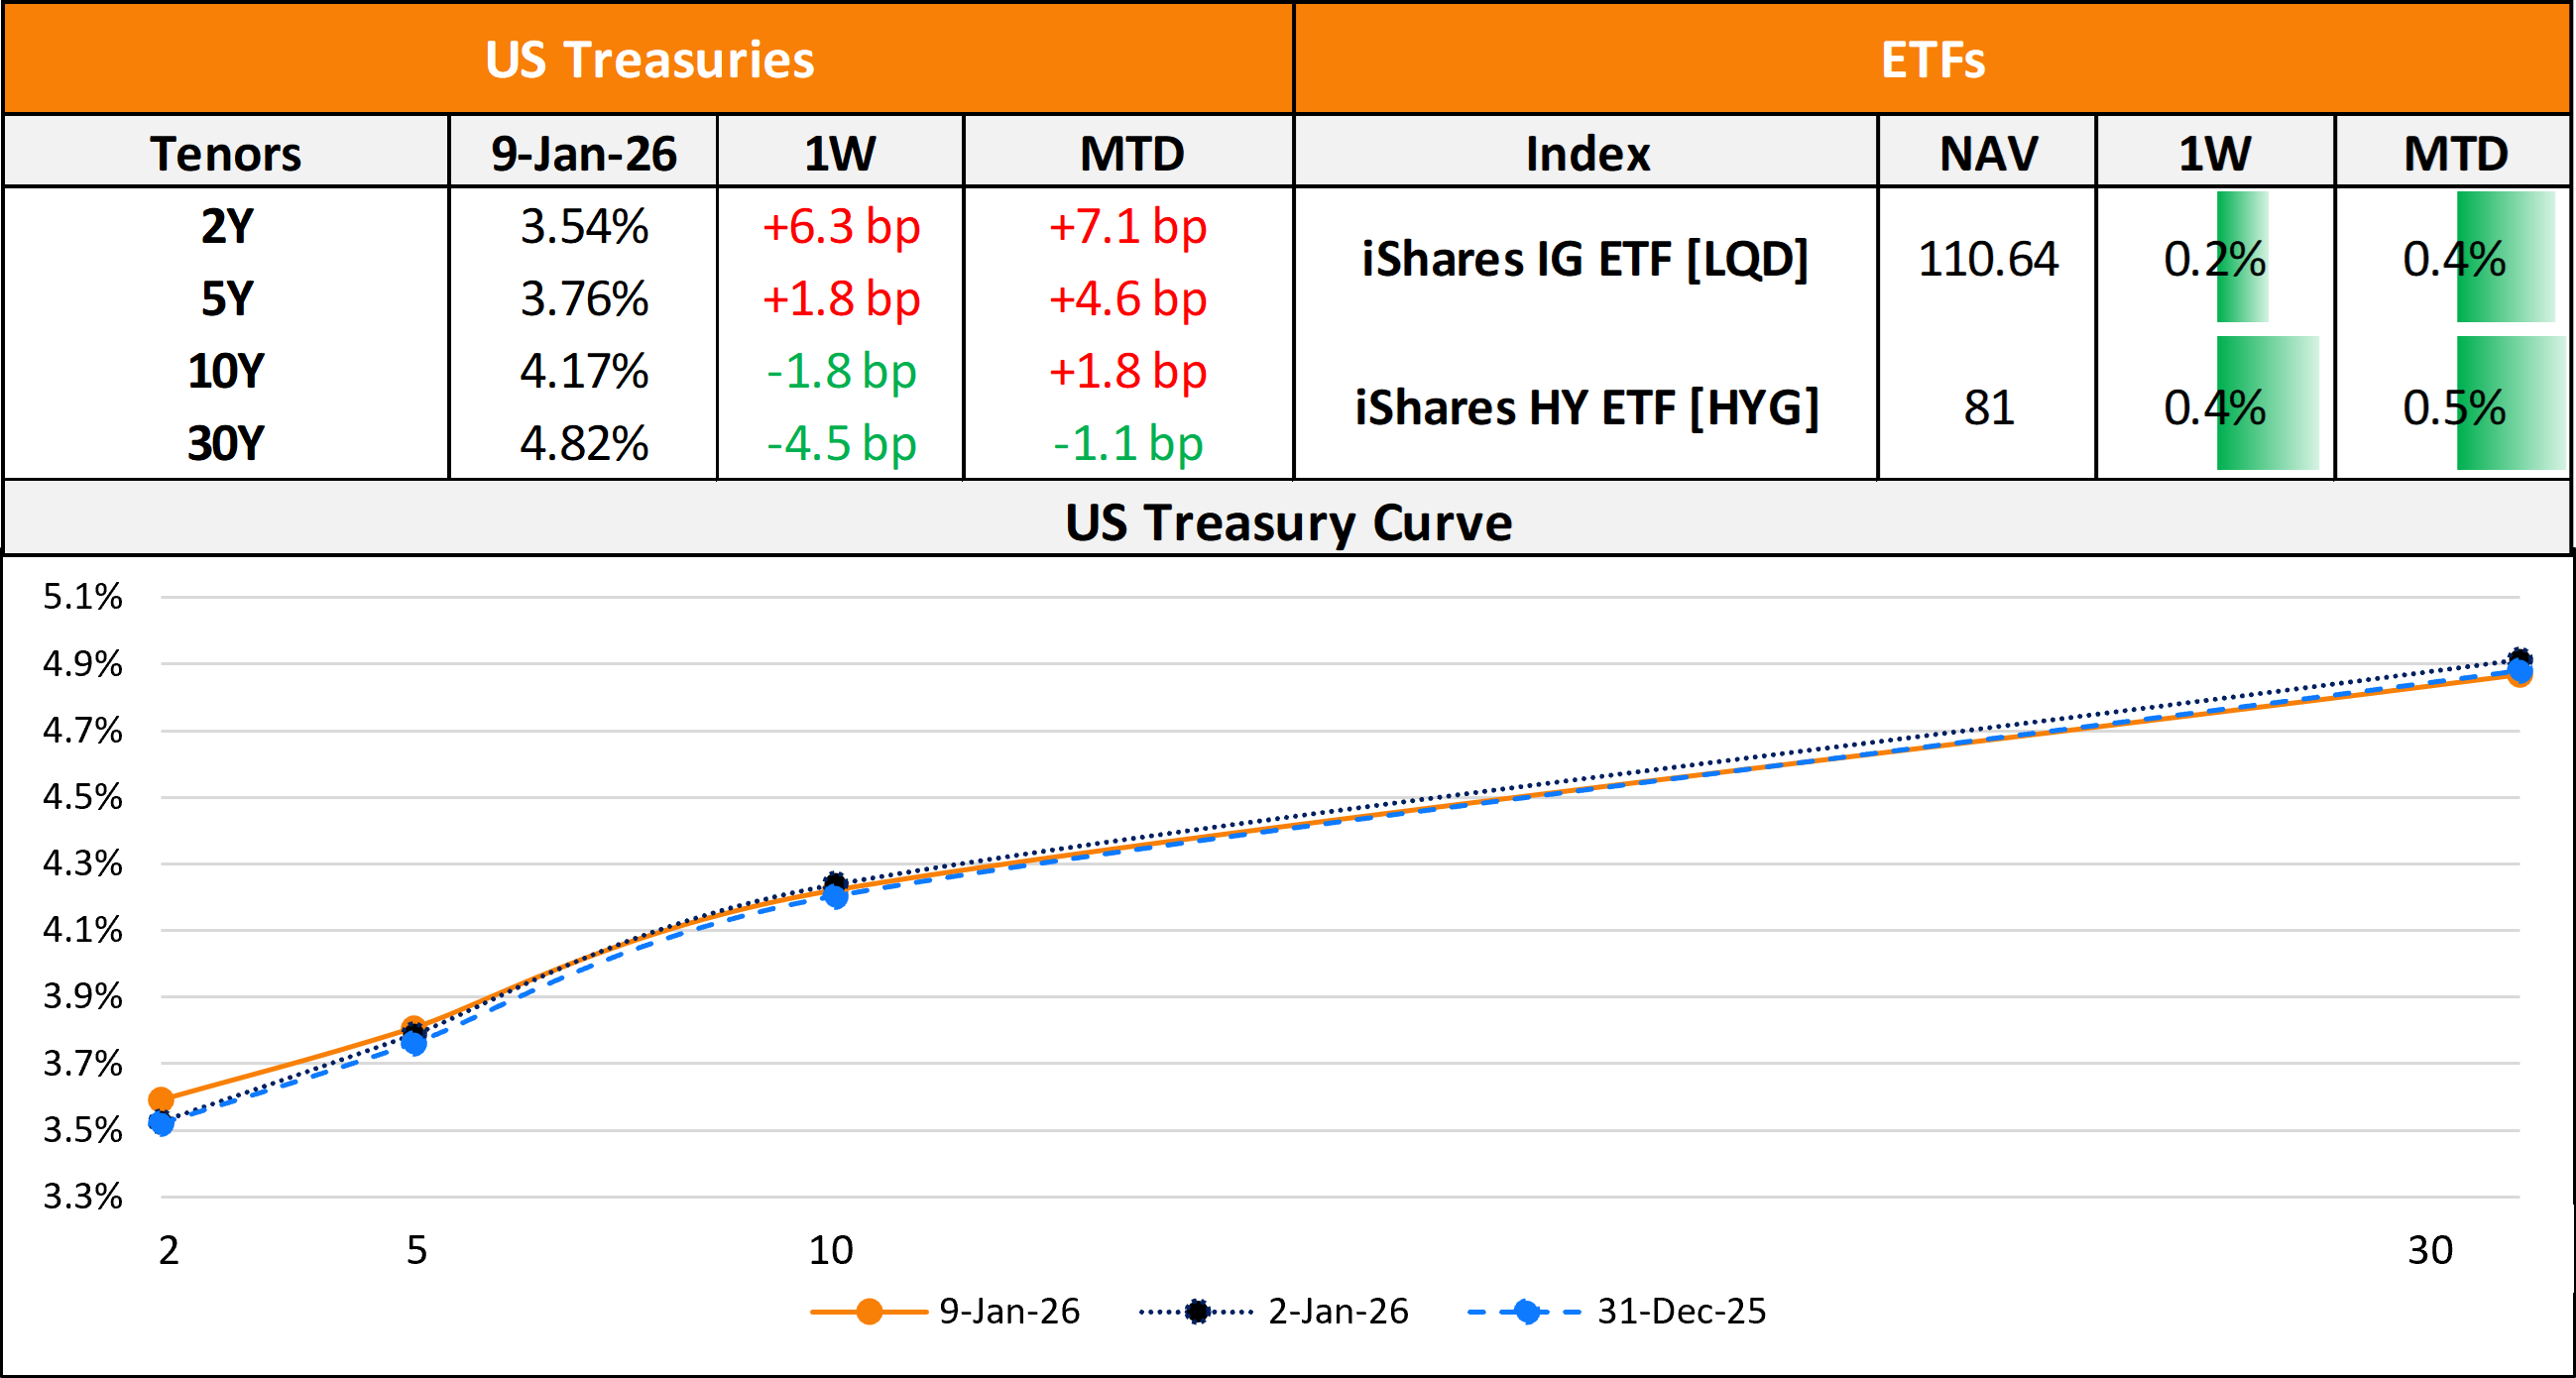Click the green bar in LQD 1W cell

pos(2242,257)
